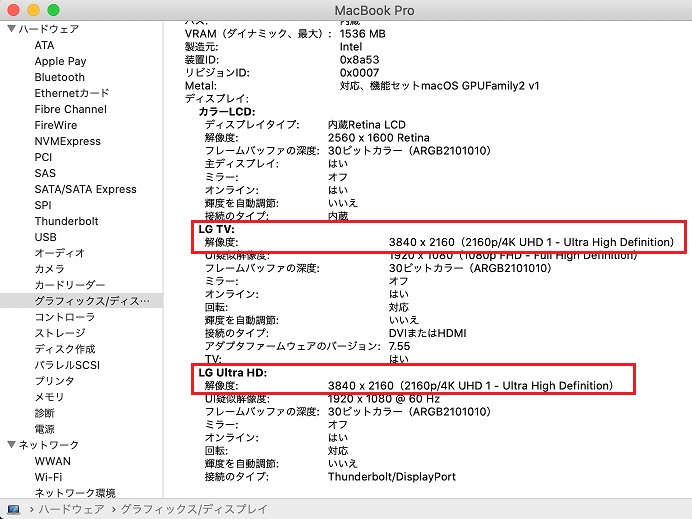
Task: Click the 1536 MB VRAM value
Action: (x=362, y=34)
